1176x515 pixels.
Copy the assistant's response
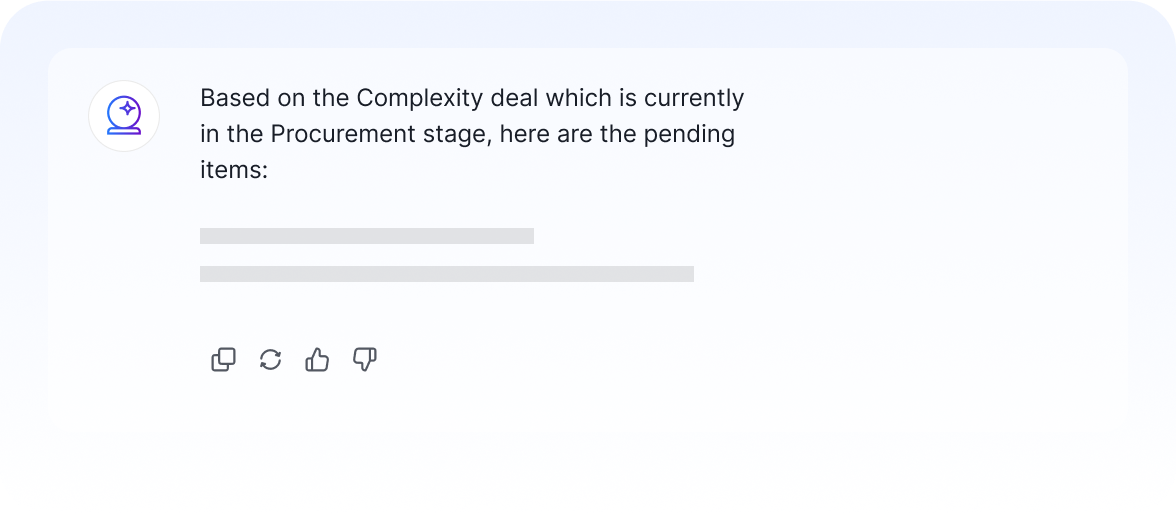click(x=224, y=360)
